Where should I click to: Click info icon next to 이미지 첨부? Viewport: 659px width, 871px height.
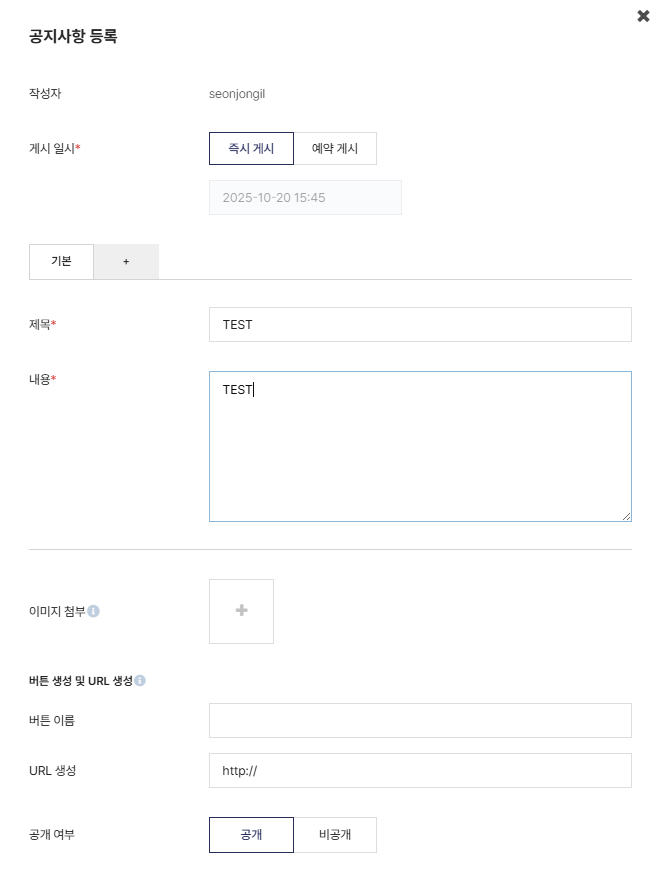click(93, 611)
